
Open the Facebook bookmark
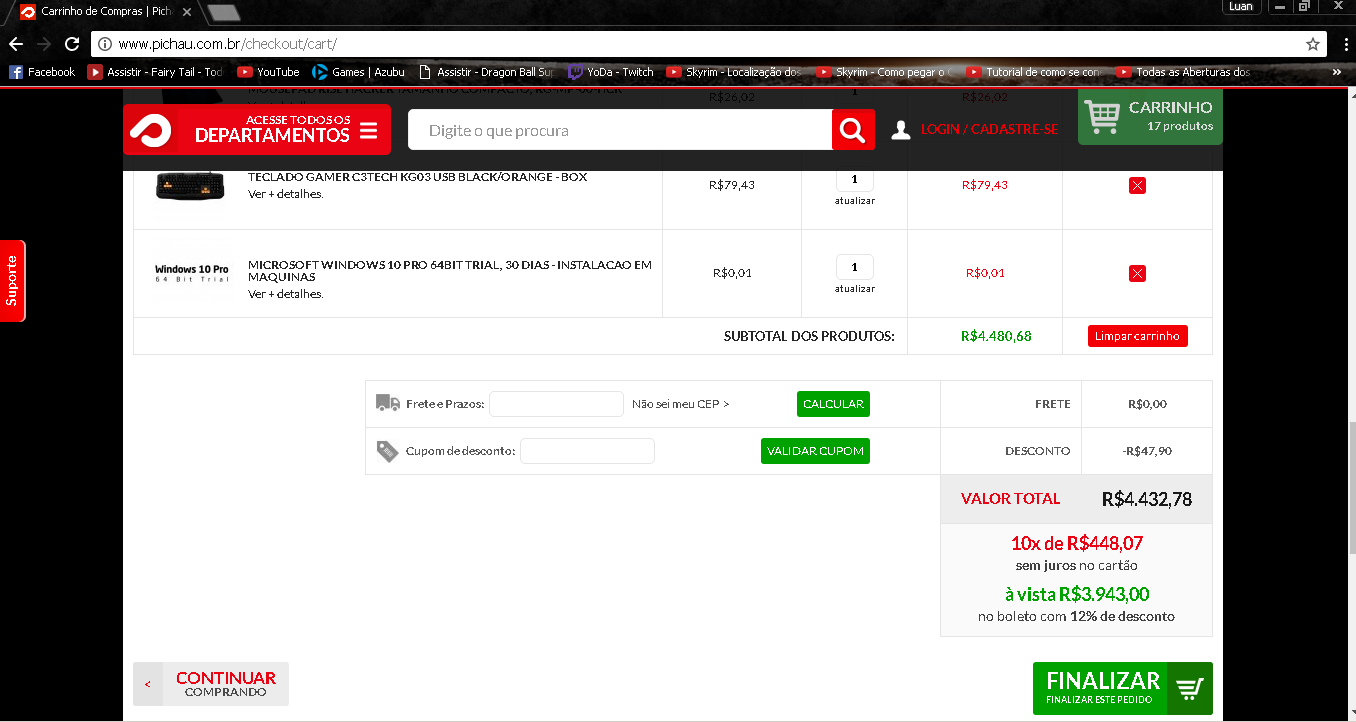click(x=42, y=72)
